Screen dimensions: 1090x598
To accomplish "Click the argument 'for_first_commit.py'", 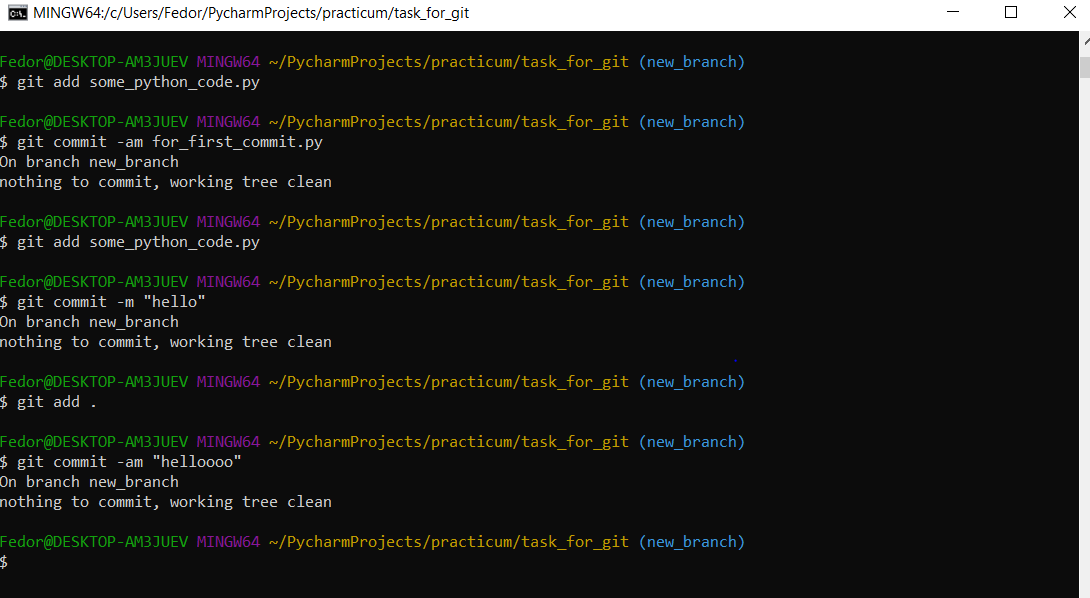I will pyautogui.click(x=235, y=141).
